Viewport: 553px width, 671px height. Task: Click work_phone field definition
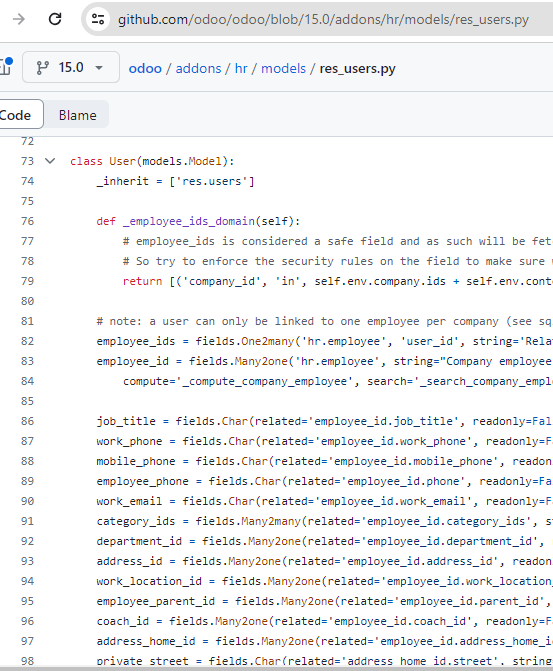click(324, 441)
